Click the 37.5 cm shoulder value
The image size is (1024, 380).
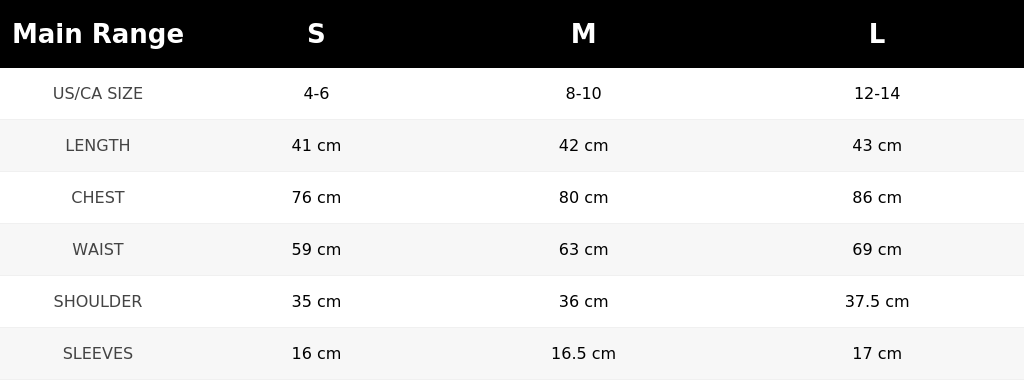[x=877, y=302]
